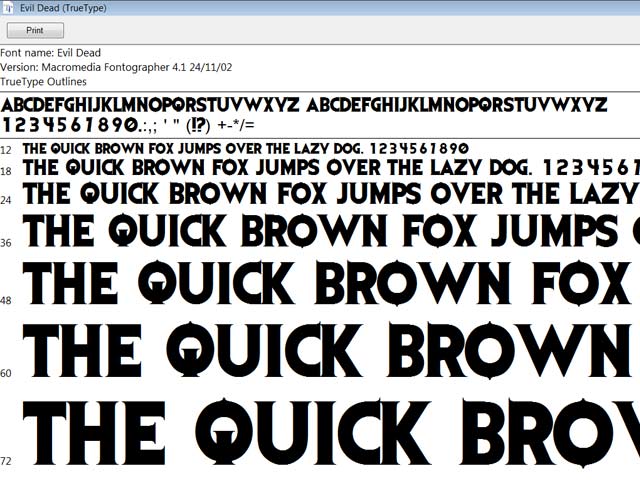Screen dimensions: 640x480
Task: Click the 60 point size label
Action: click(6, 373)
